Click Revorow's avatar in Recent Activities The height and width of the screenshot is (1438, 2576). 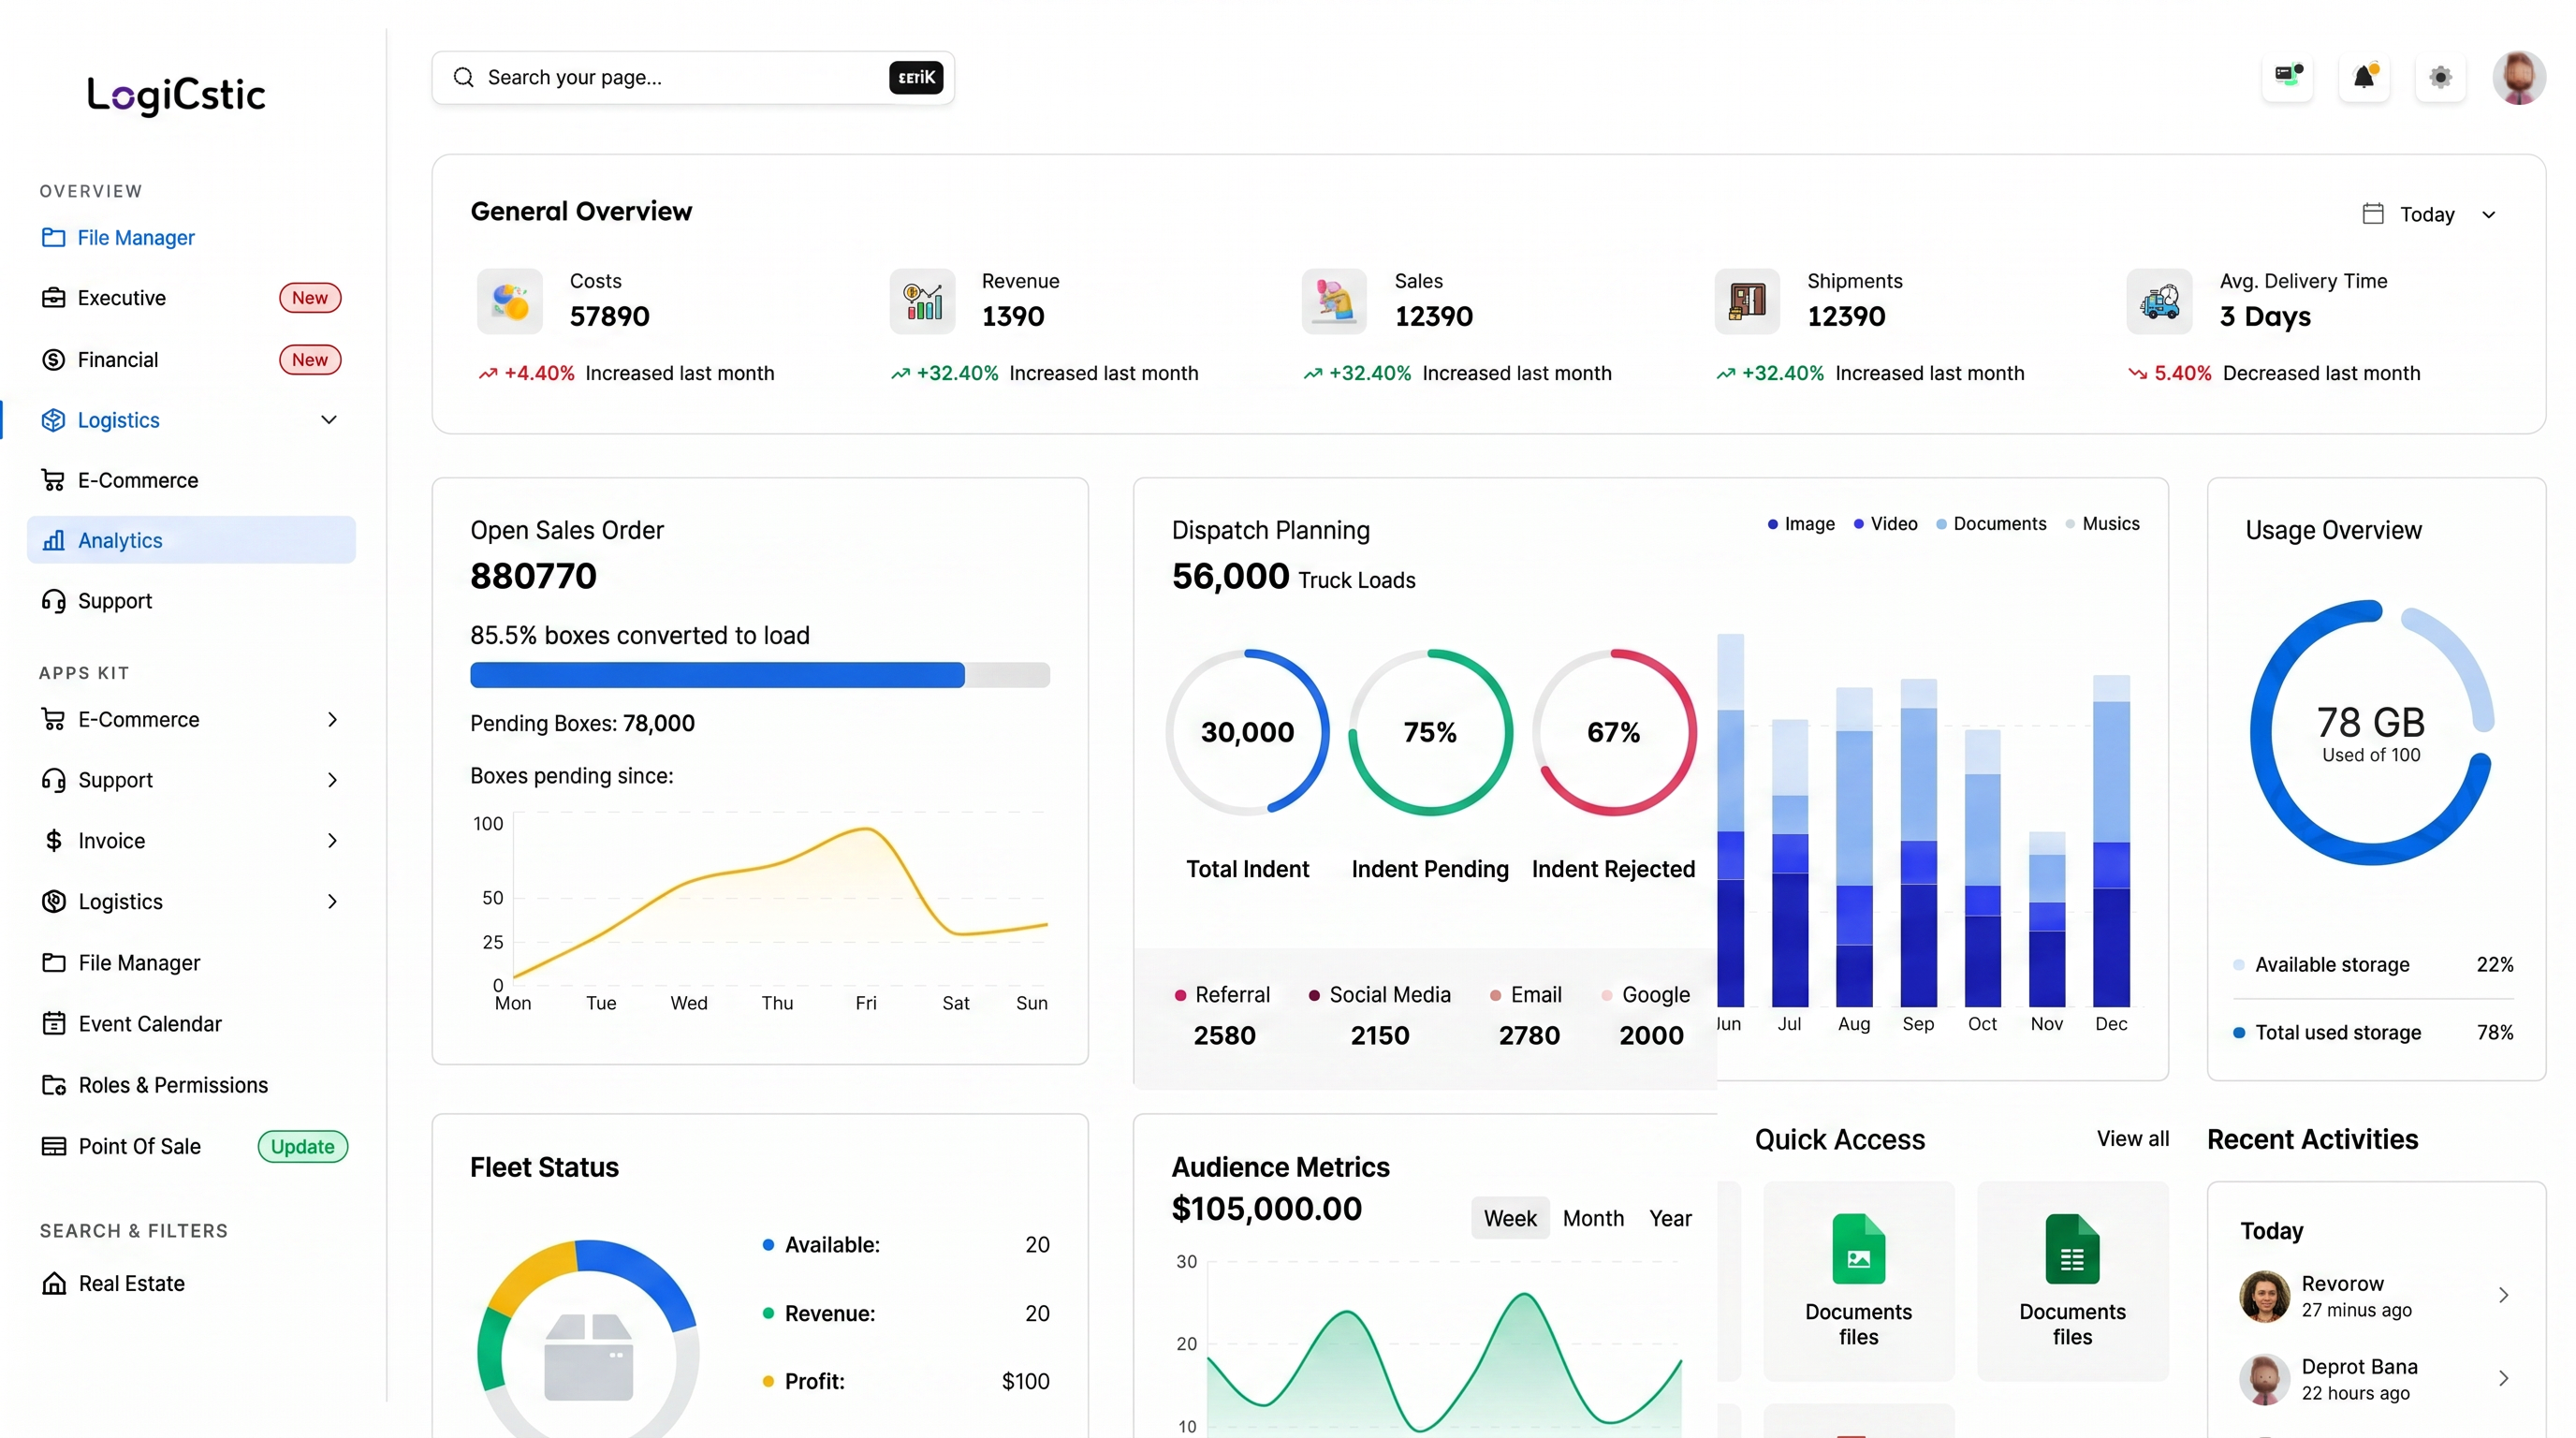[2264, 1296]
